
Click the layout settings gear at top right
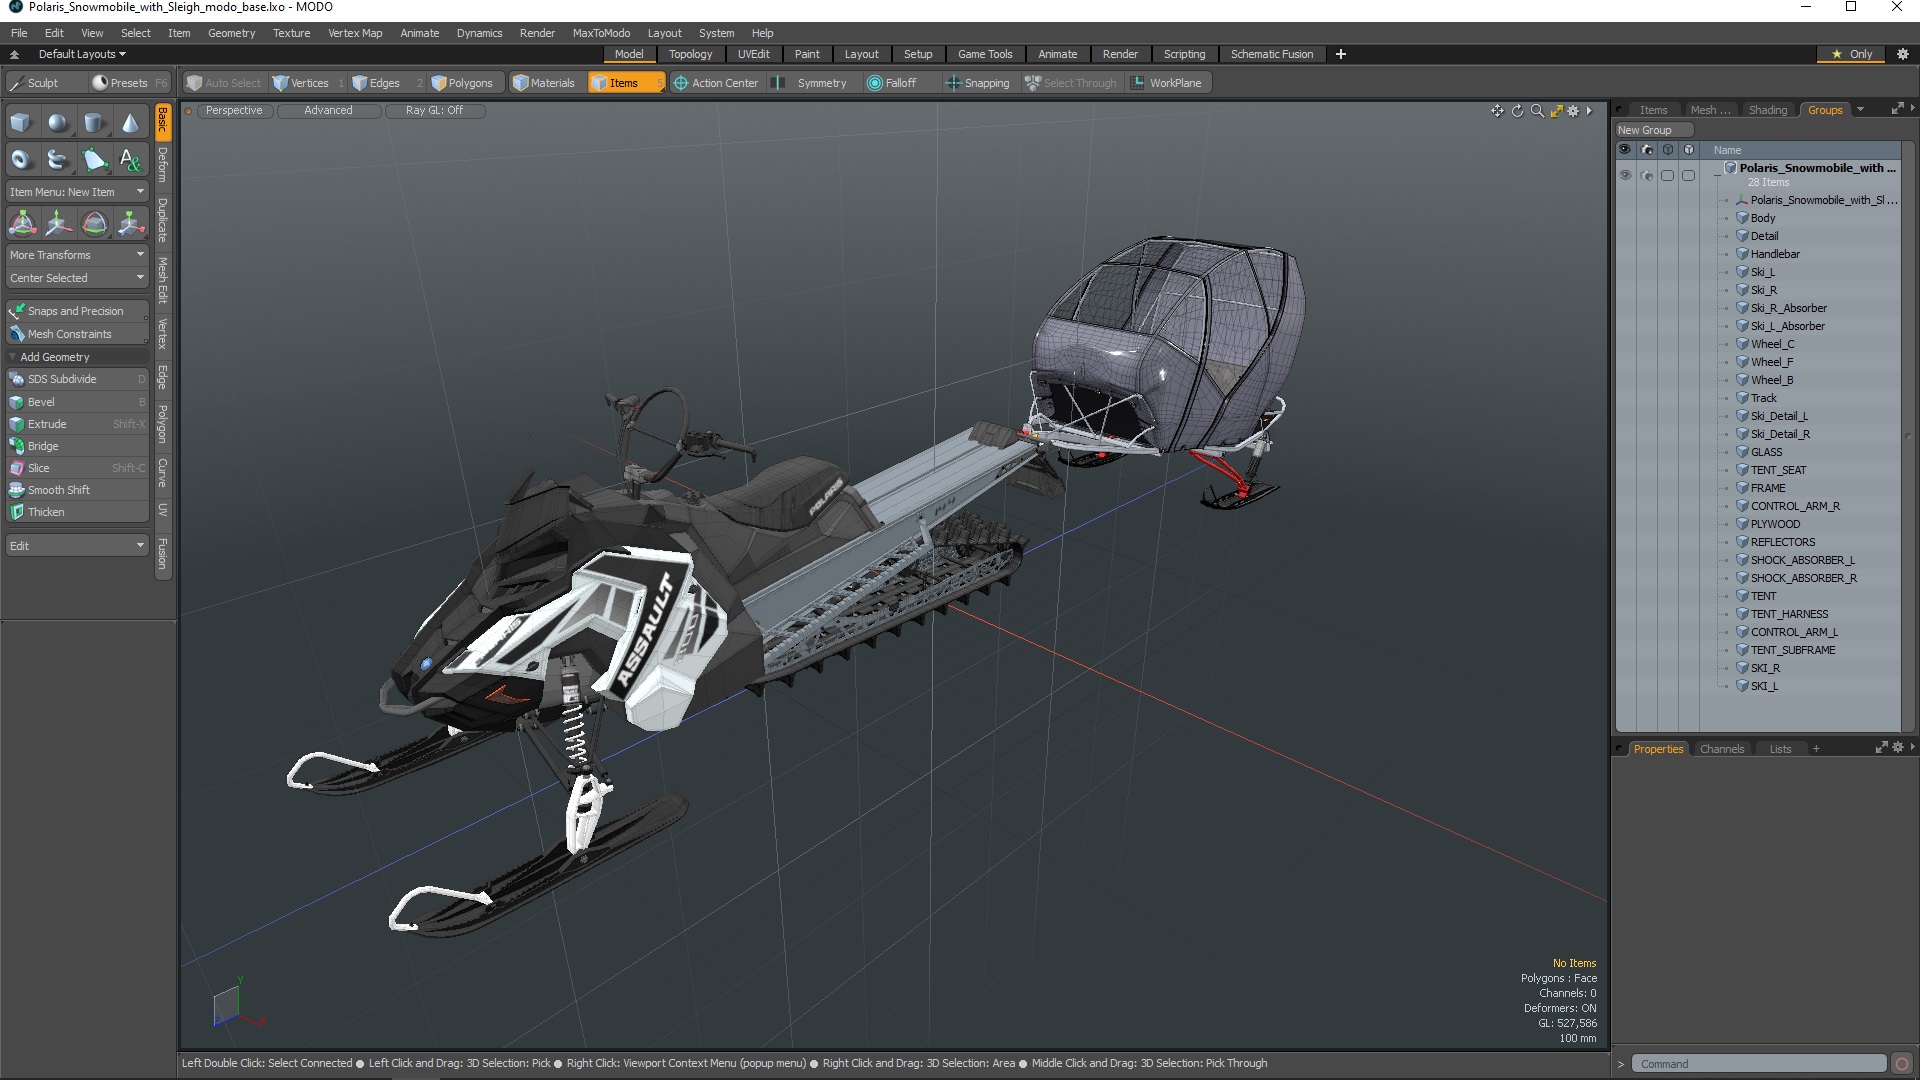(1902, 54)
